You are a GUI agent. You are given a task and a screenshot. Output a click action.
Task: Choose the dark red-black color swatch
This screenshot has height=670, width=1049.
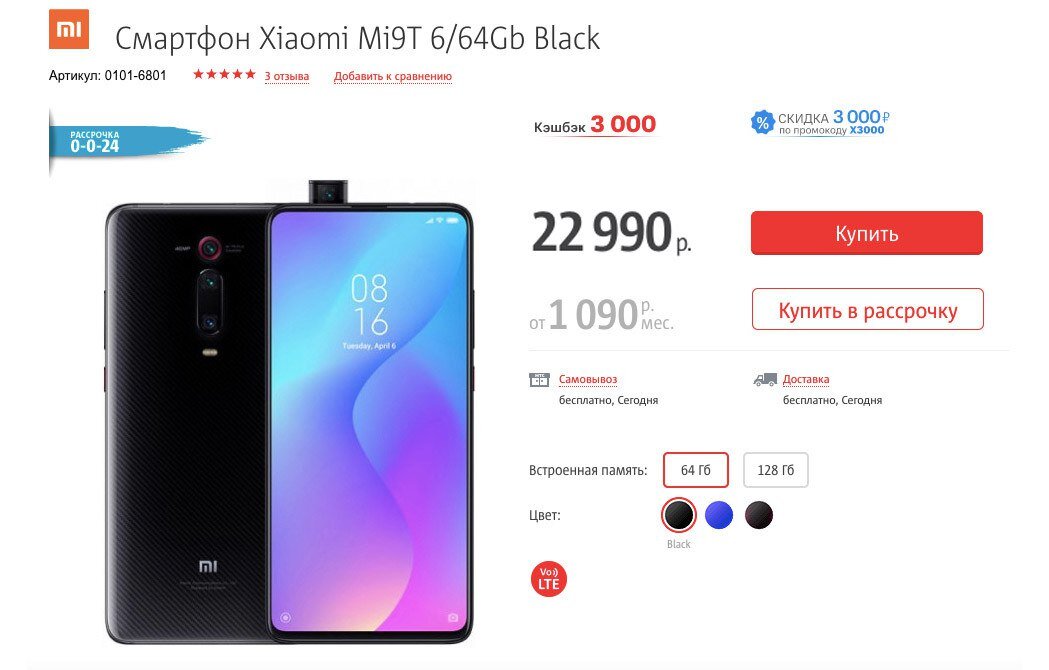(x=759, y=515)
